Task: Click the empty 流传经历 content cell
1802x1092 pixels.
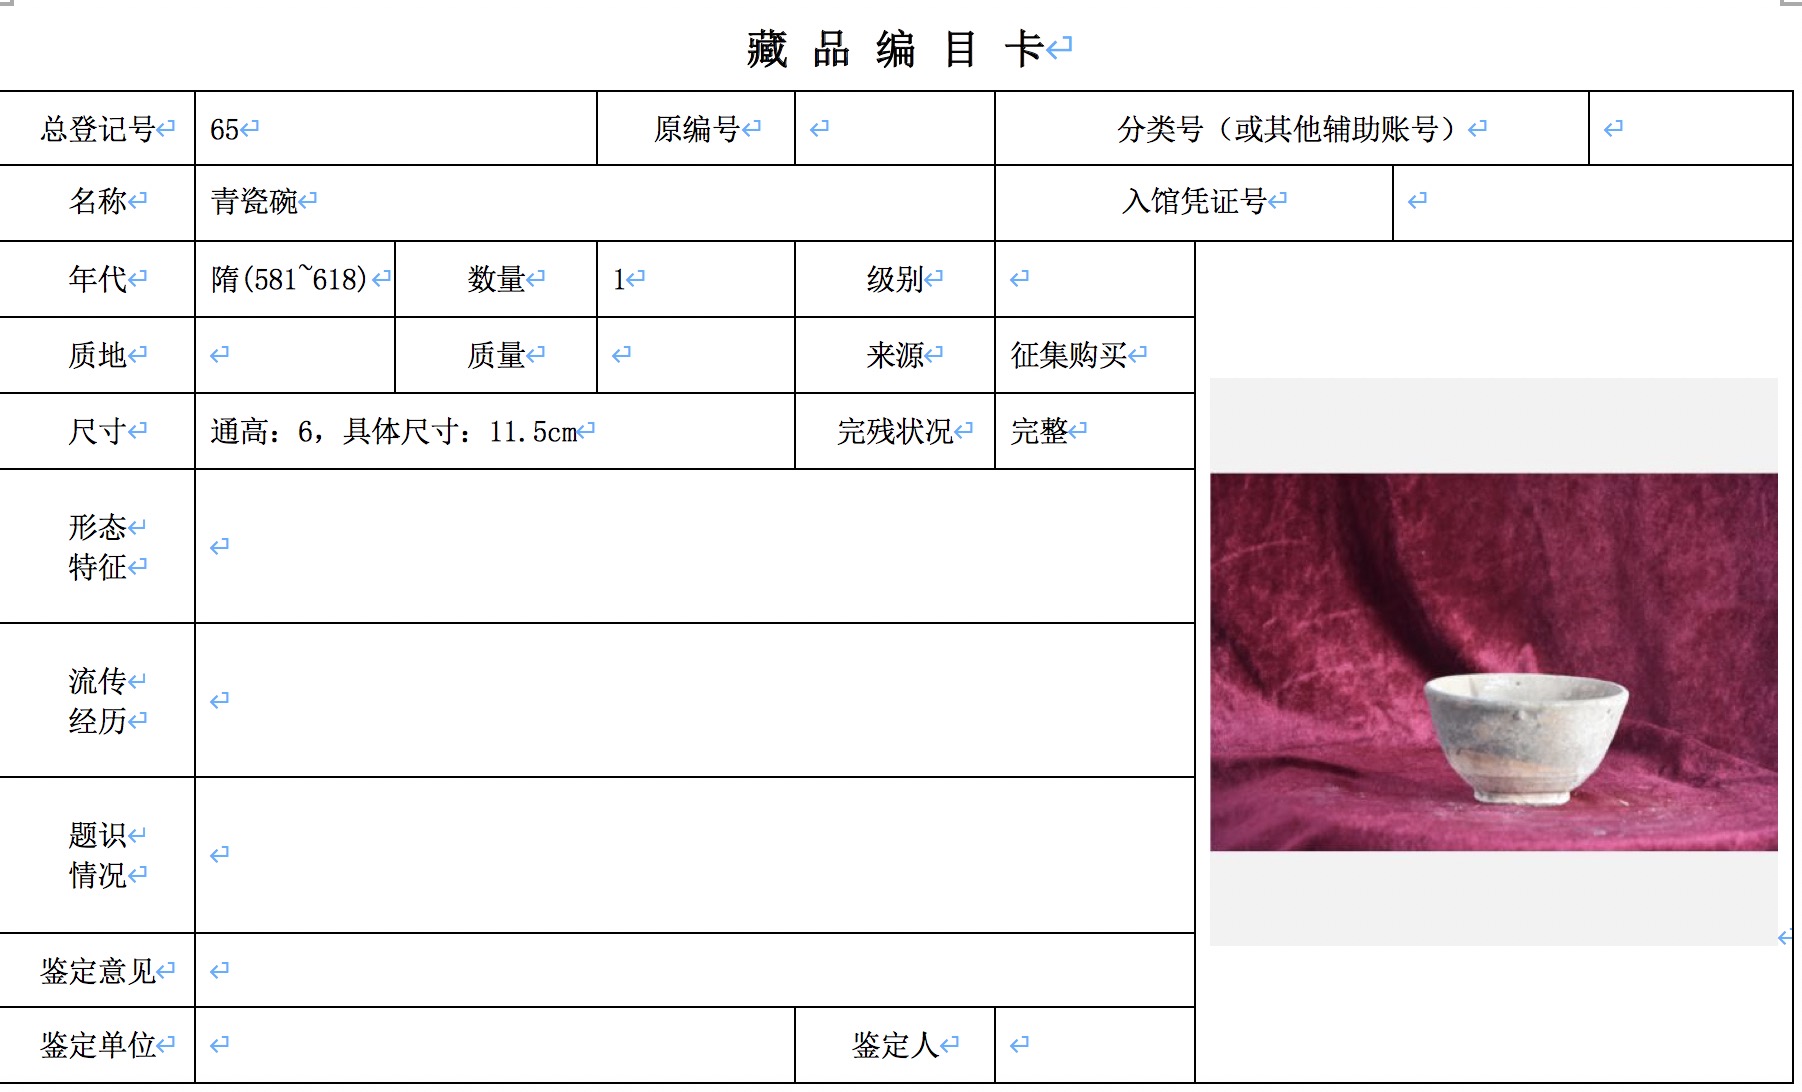Action: 695,700
